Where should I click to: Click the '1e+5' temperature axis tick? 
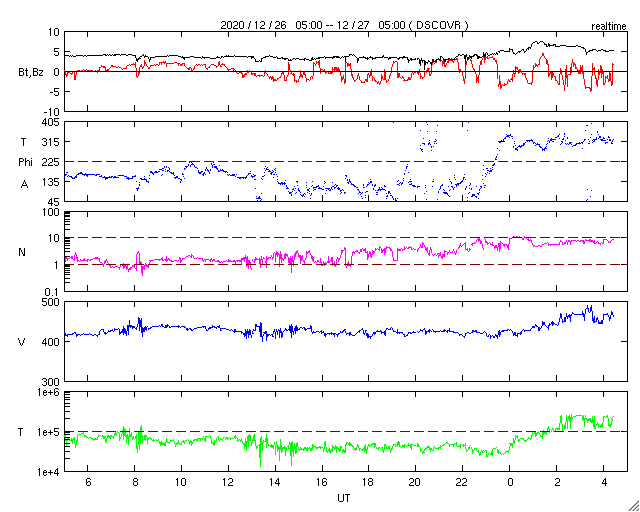pyautogui.click(x=47, y=432)
